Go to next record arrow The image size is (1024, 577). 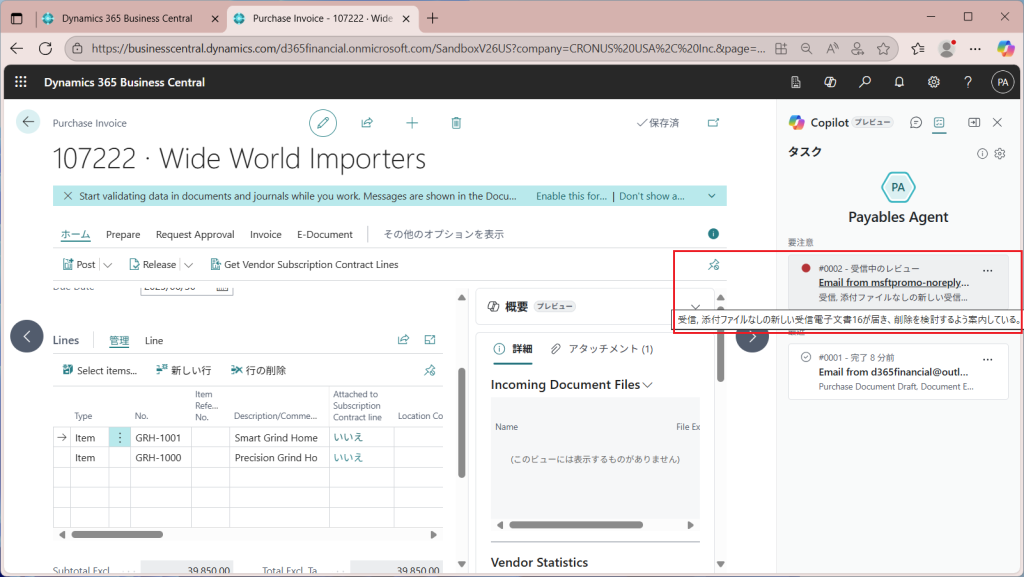752,336
